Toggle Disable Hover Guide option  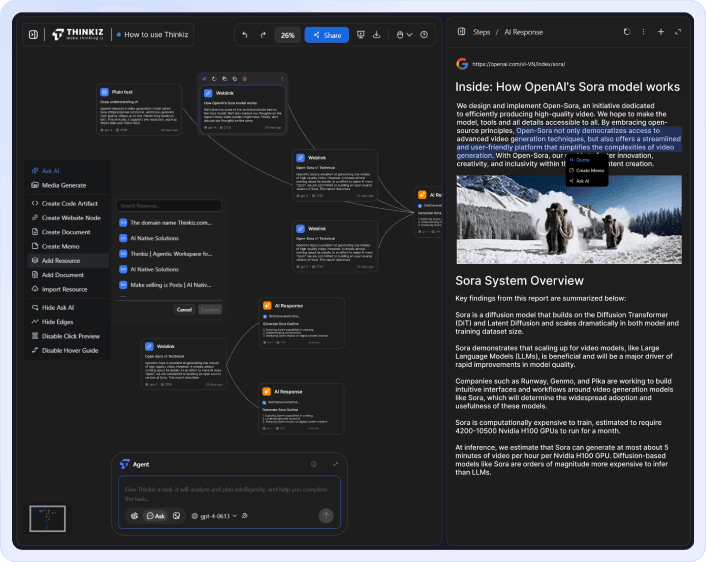(68, 350)
